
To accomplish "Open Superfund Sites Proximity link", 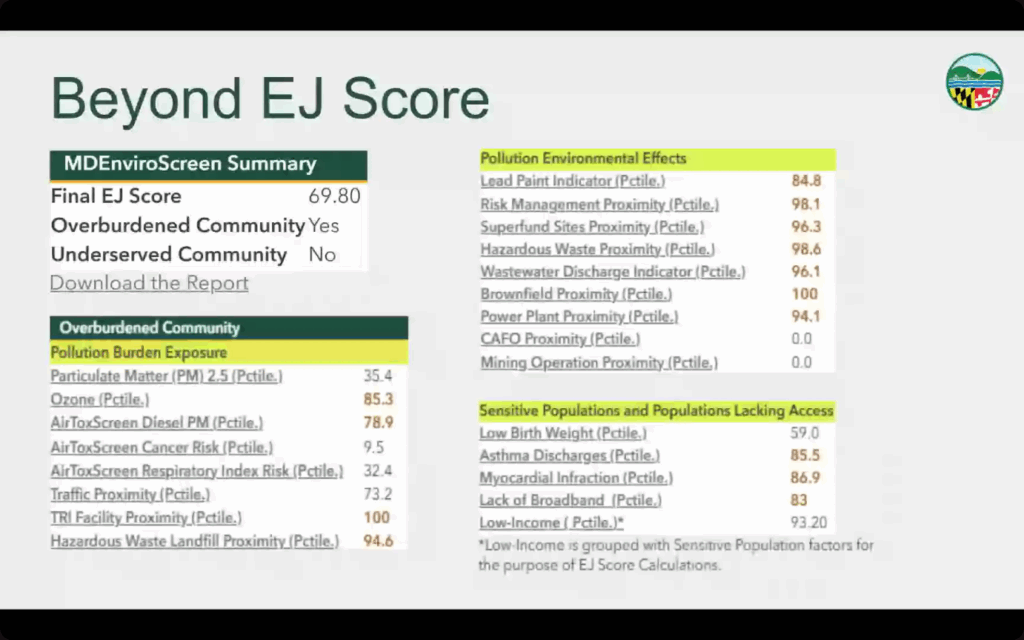I will pos(592,227).
